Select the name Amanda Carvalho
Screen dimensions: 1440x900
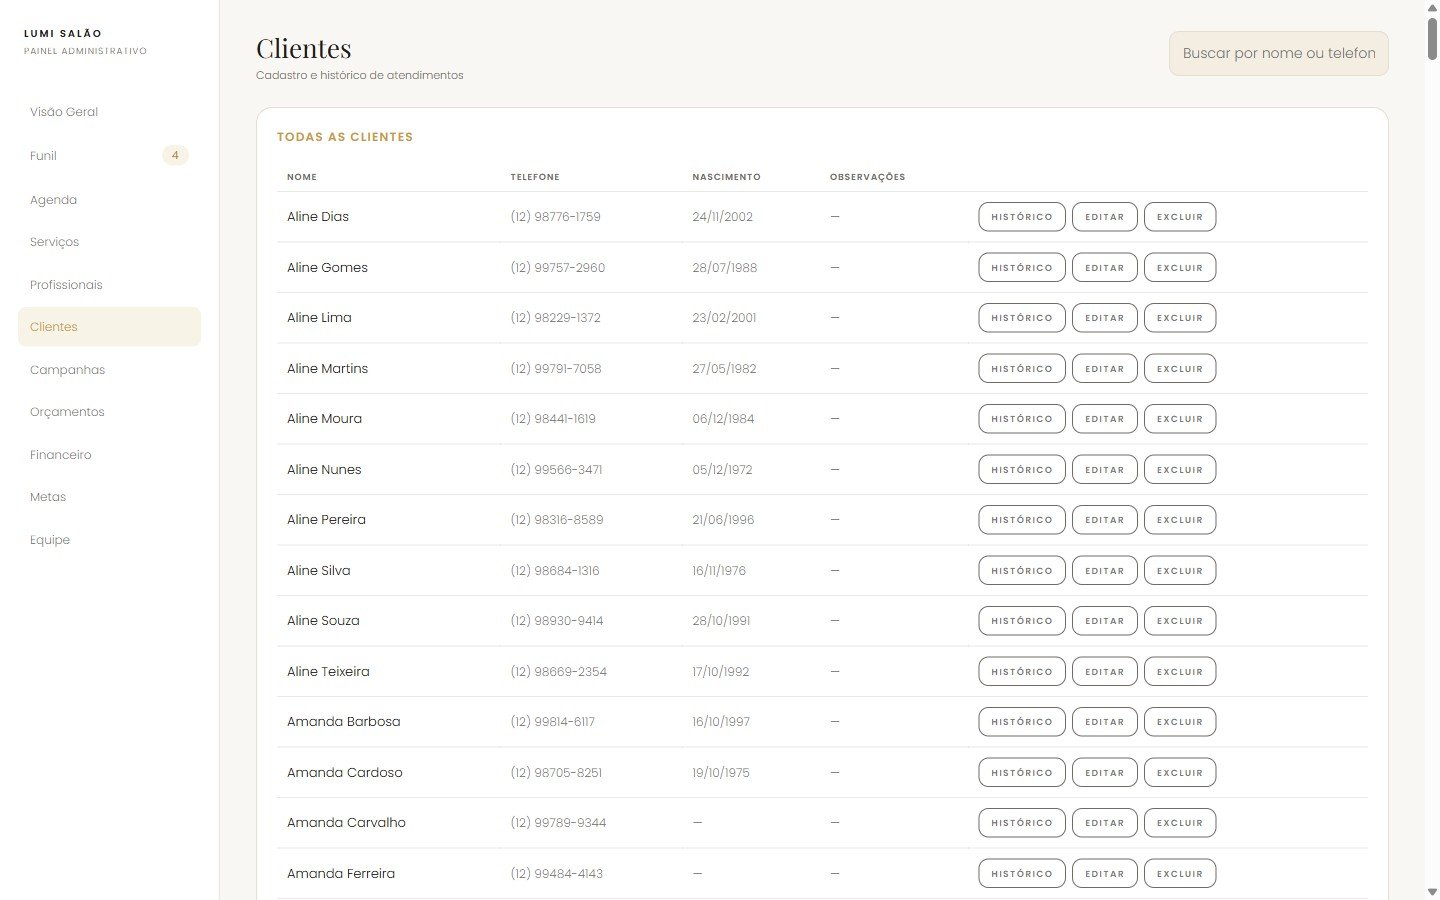[346, 823]
